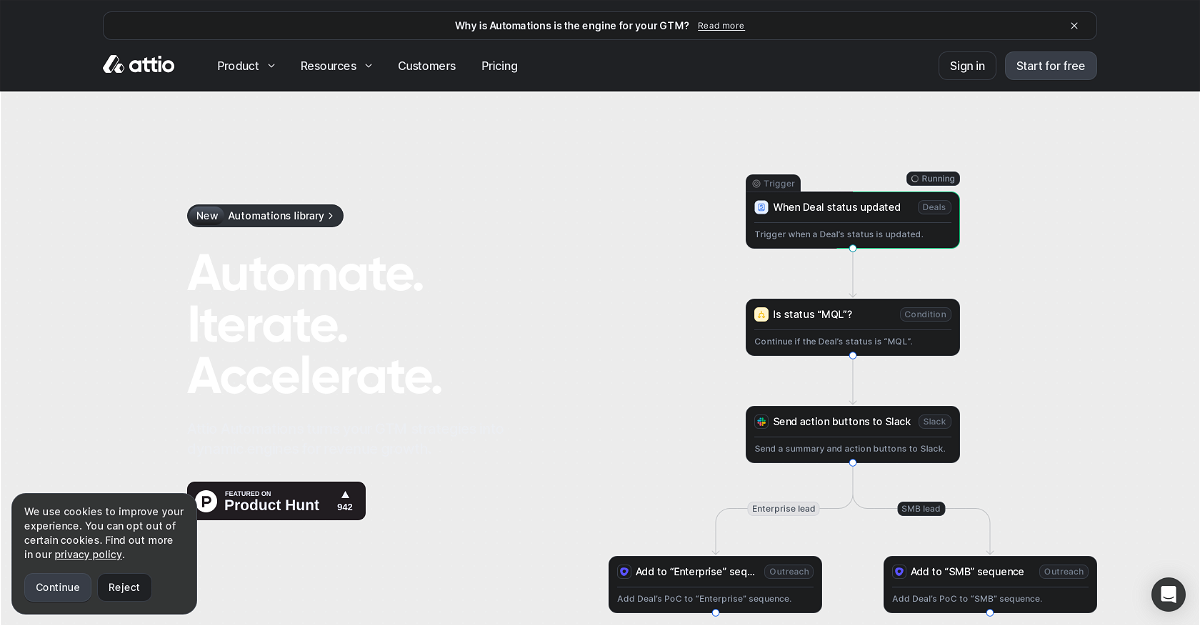Click the Enterprise sequence Outreach node icon
Image resolution: width=1200 pixels, height=626 pixels.
[624, 572]
